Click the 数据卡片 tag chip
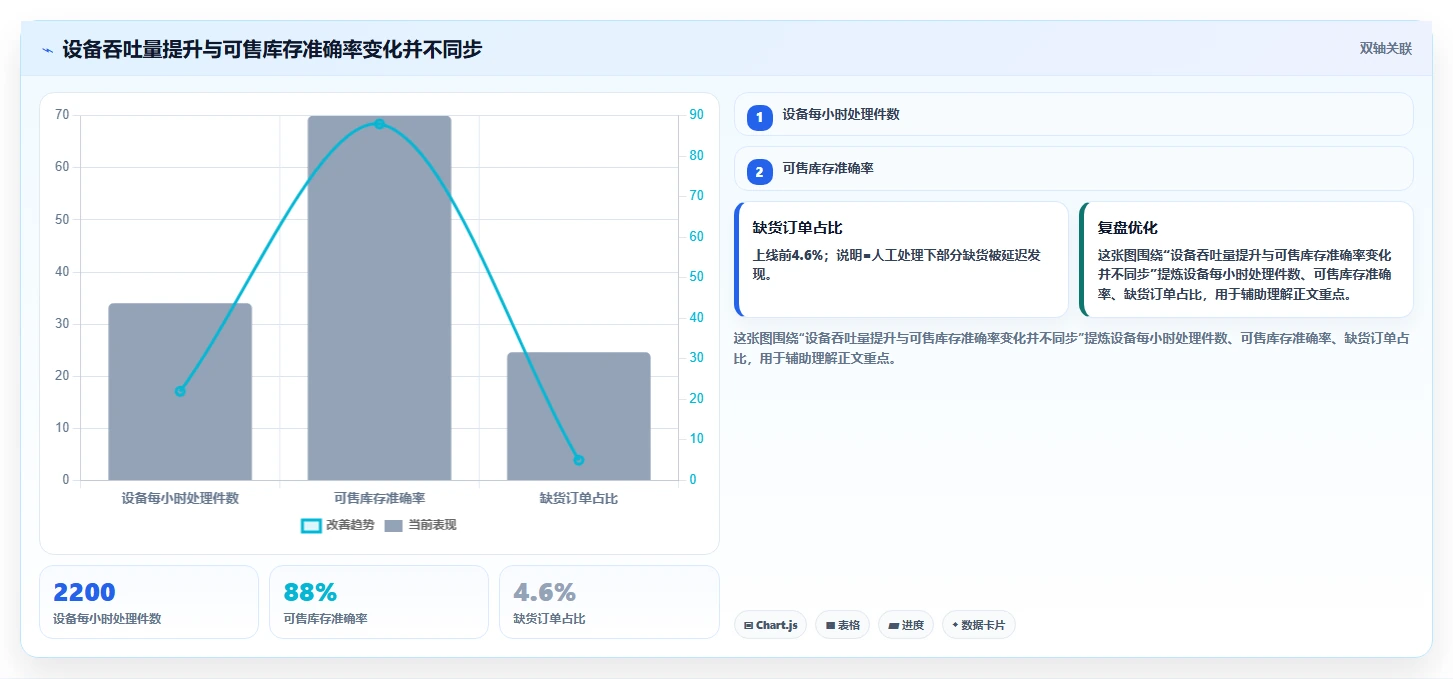This screenshot has width=1453, height=679. [x=979, y=625]
